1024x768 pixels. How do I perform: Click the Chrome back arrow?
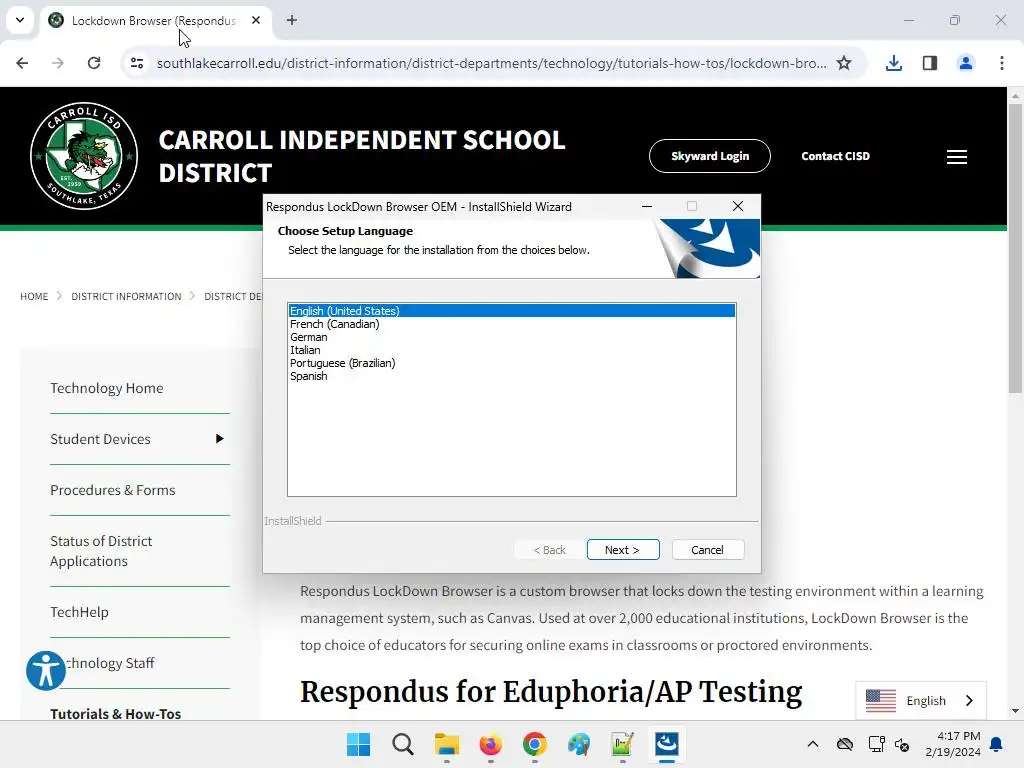click(22, 63)
